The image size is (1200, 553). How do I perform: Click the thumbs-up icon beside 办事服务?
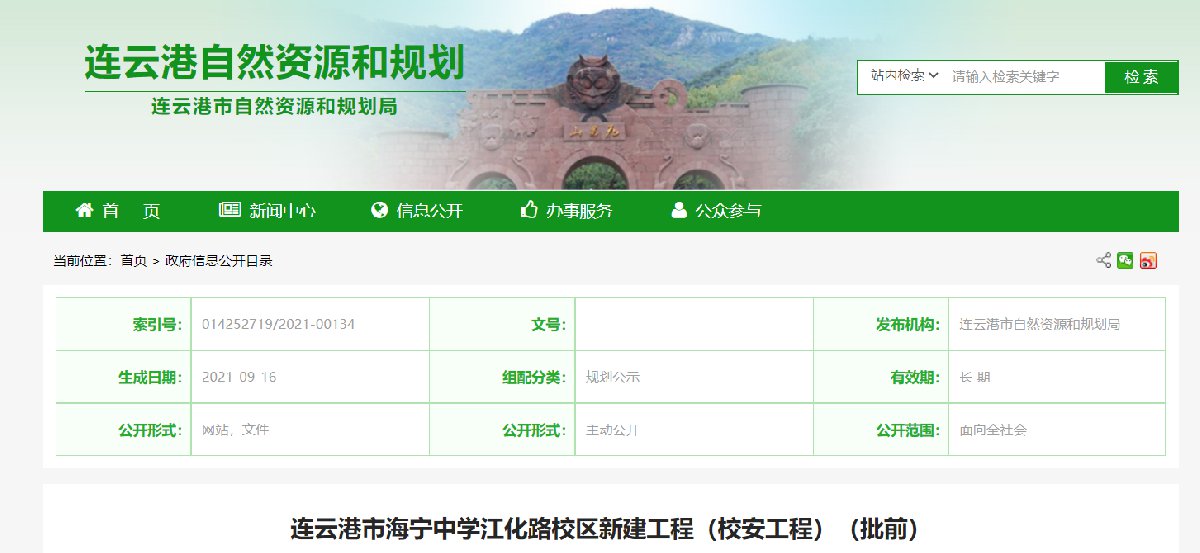coord(529,210)
